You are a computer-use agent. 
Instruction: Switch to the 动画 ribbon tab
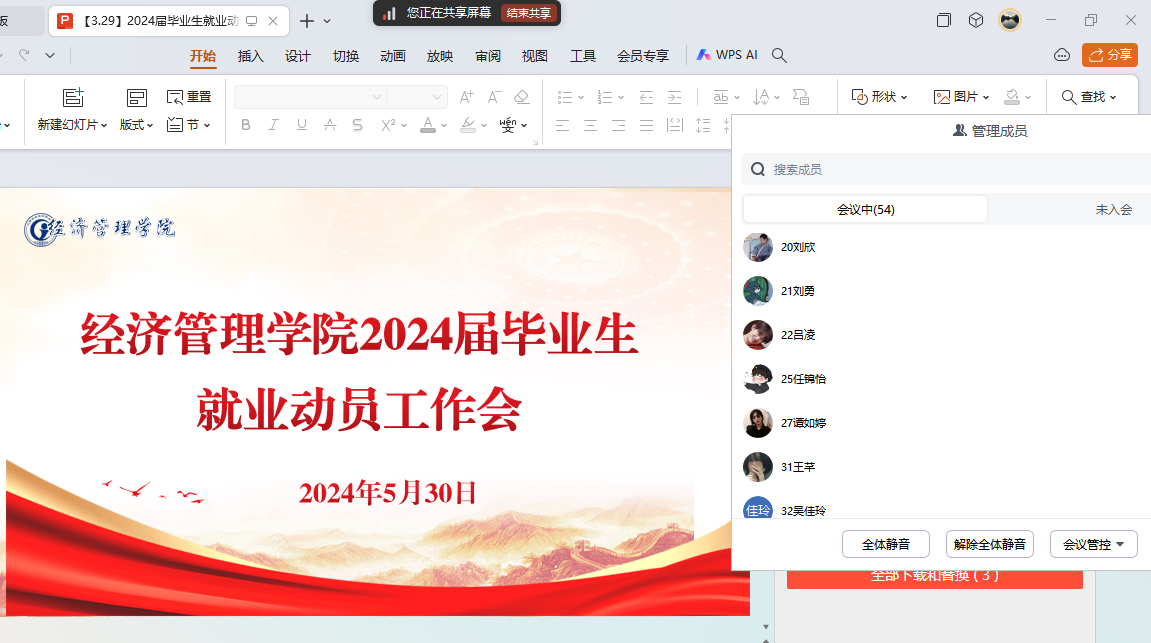point(393,56)
